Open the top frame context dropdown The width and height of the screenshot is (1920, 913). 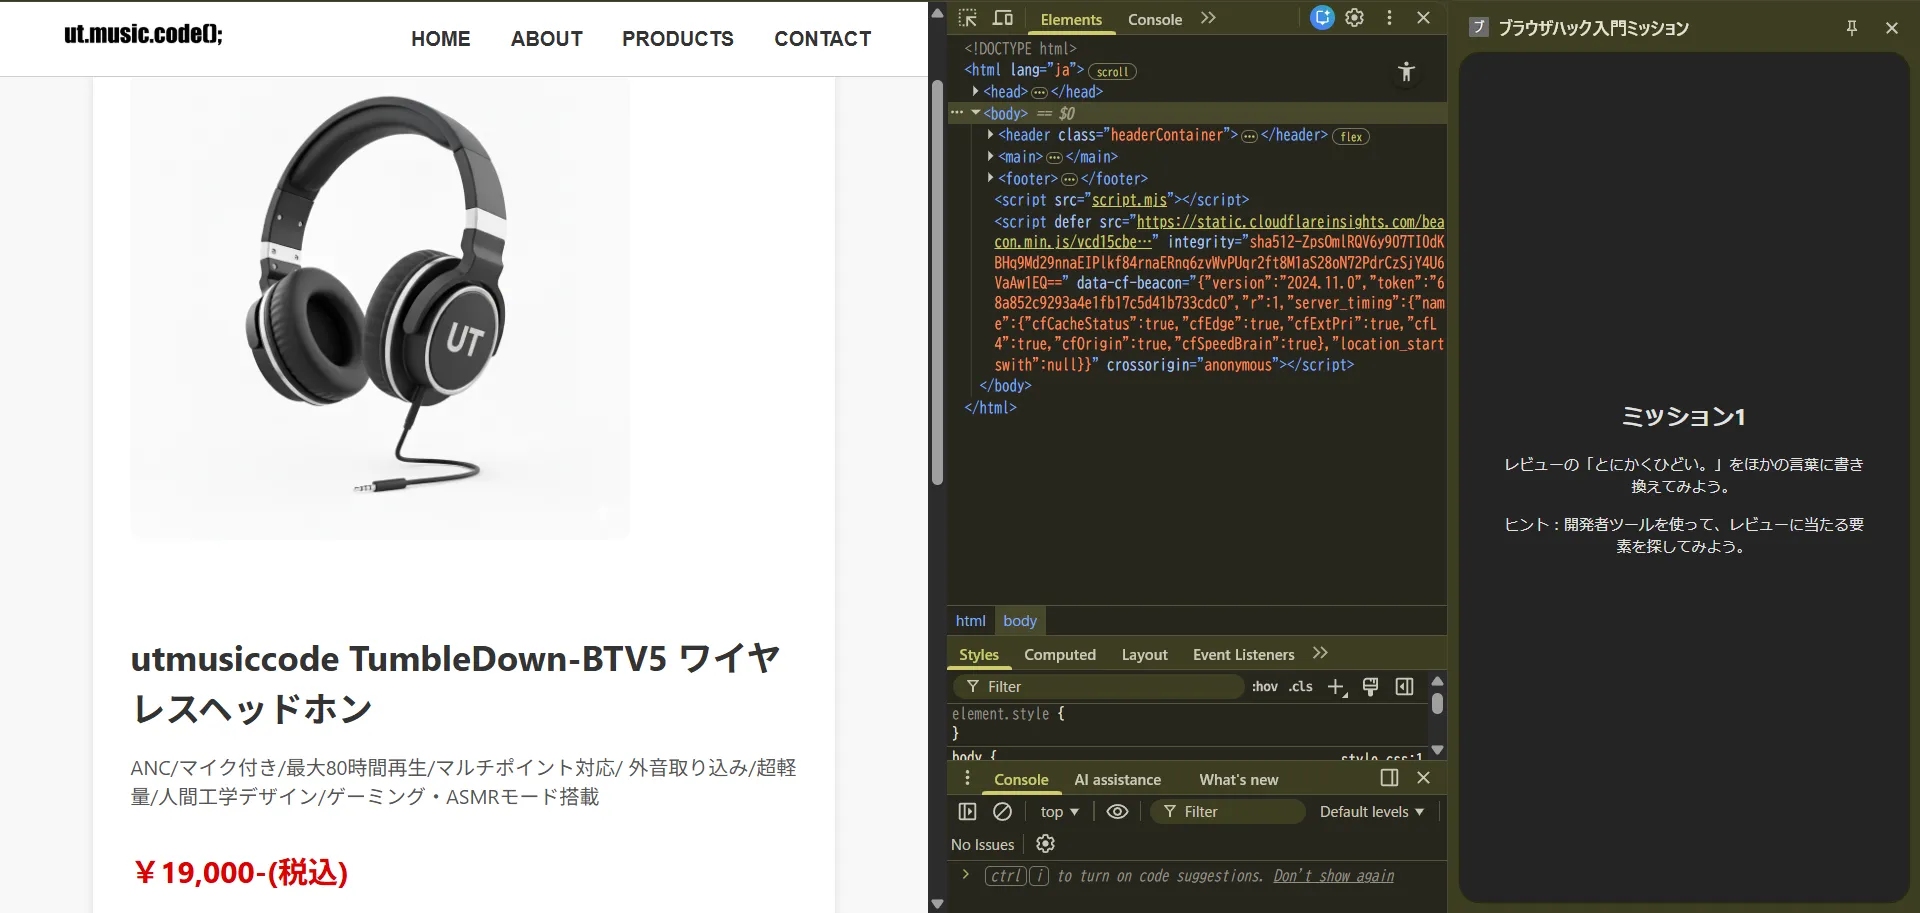pos(1059,811)
